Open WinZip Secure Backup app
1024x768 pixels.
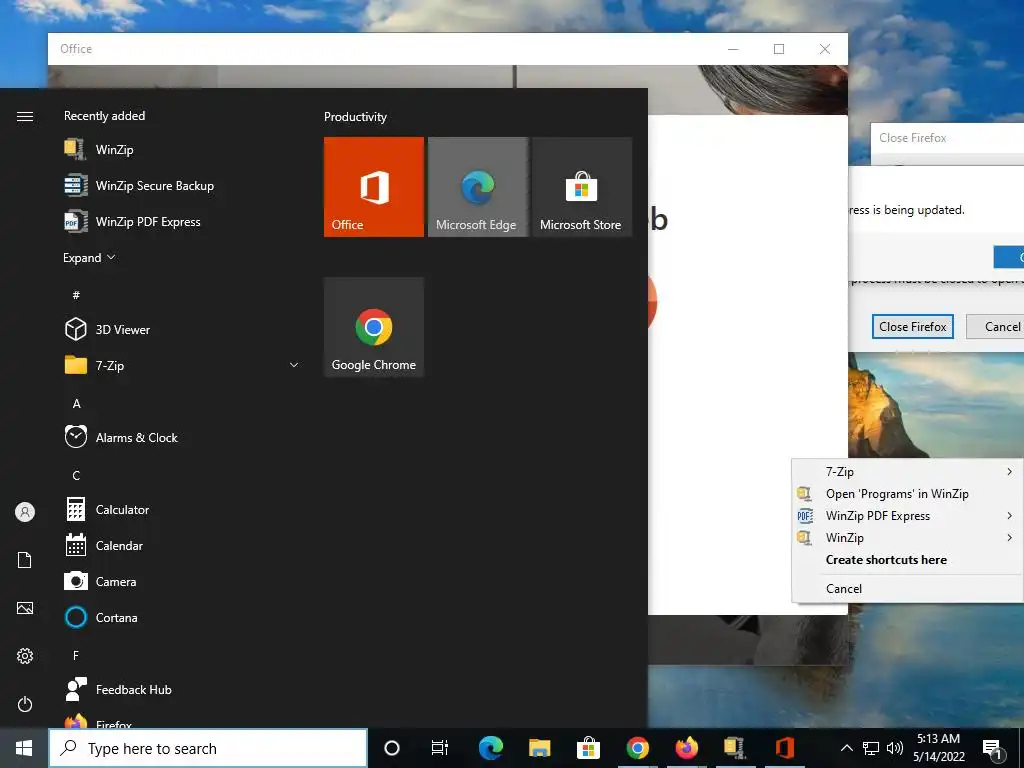(183, 185)
